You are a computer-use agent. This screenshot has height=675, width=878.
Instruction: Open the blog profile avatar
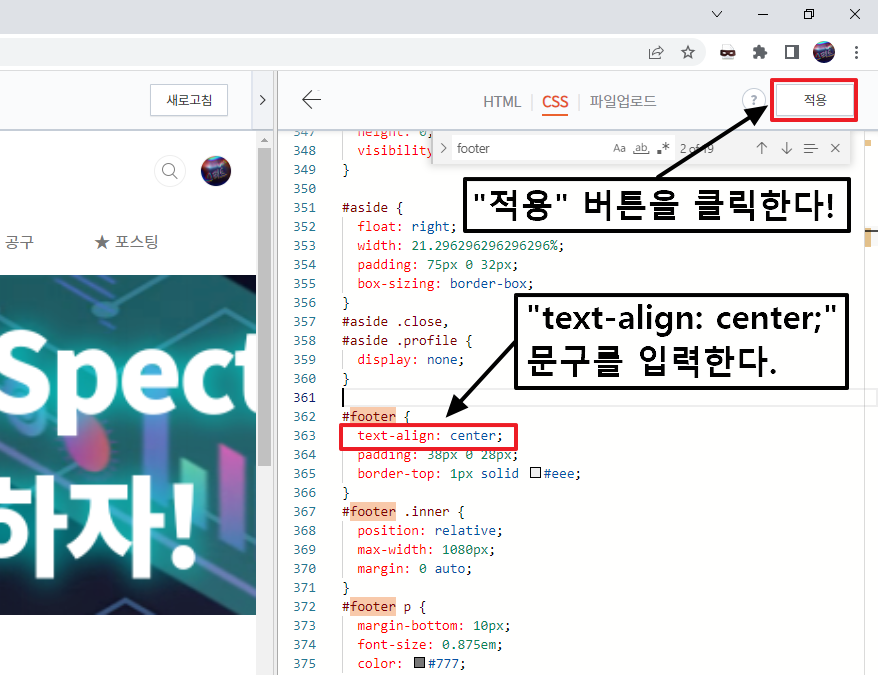(216, 171)
